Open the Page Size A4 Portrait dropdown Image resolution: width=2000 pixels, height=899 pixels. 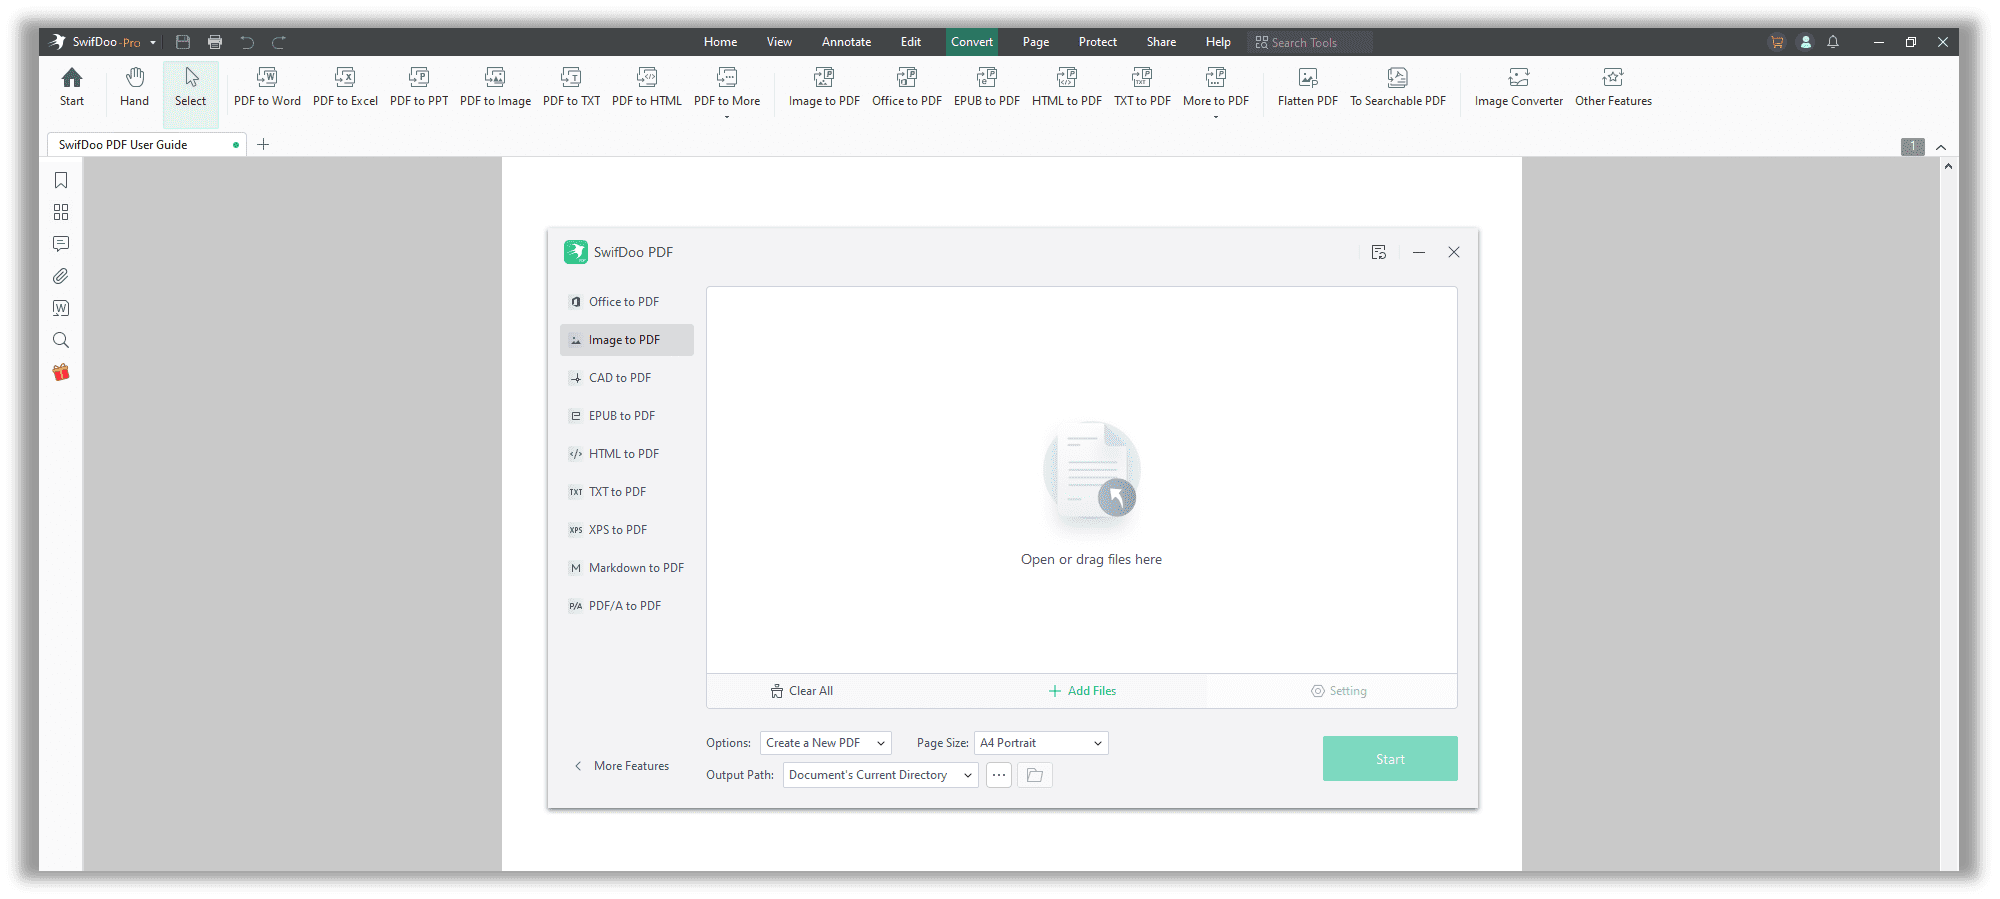1041,743
